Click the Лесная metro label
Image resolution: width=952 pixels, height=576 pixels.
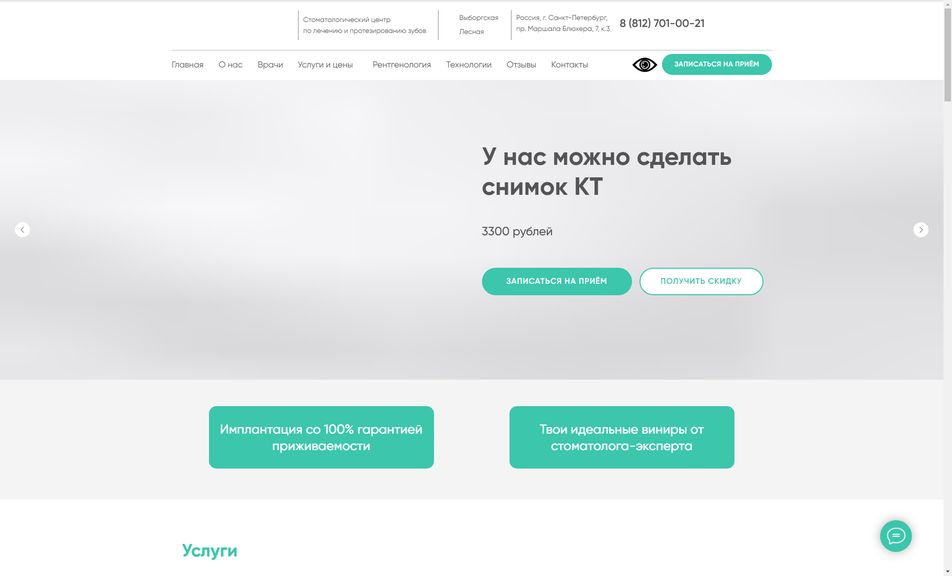point(471,32)
